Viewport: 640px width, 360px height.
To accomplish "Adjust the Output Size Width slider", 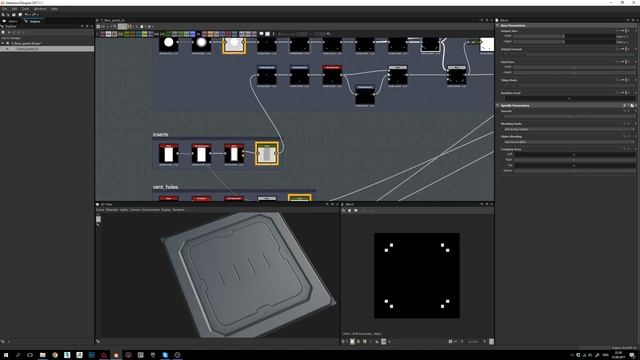I will click(564, 36).
